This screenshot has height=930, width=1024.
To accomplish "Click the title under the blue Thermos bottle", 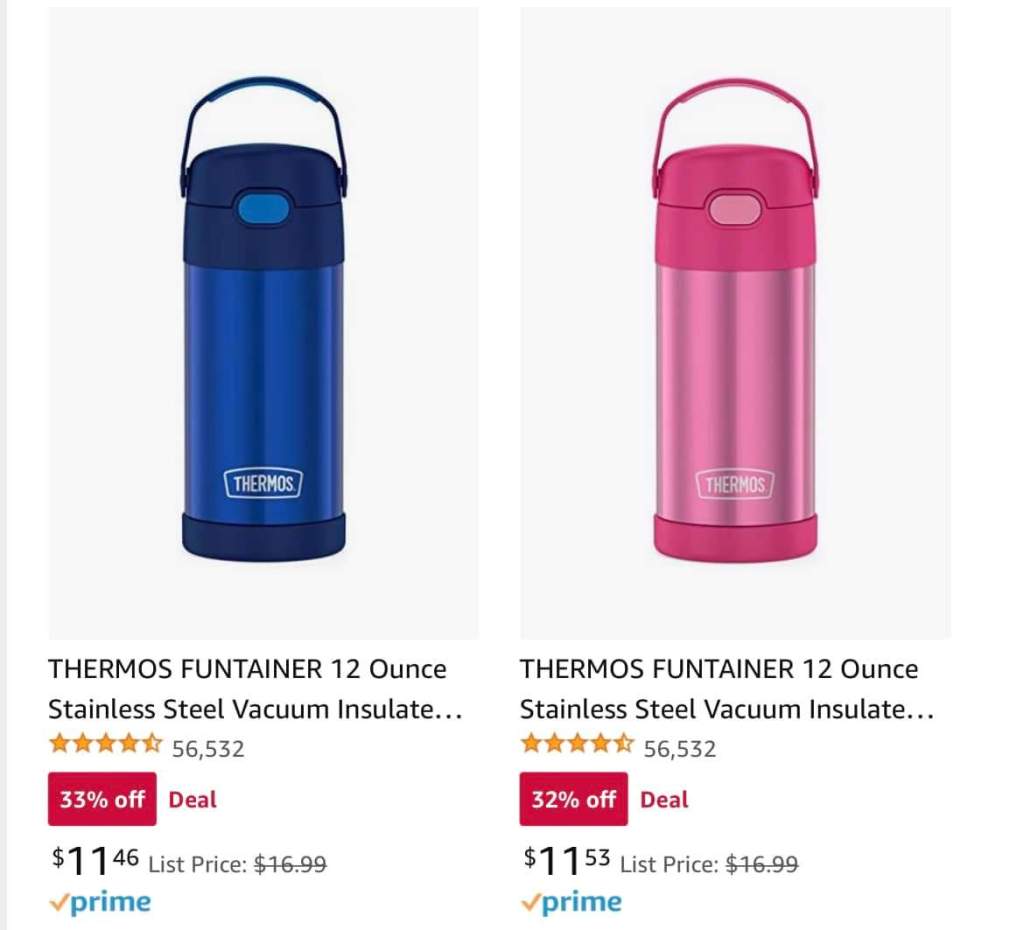I will (255, 689).
